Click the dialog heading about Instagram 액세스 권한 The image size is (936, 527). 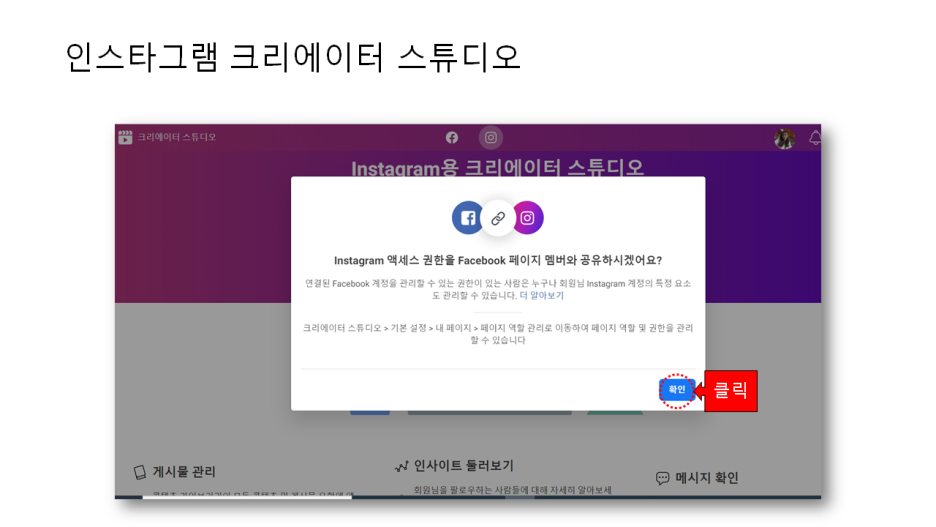coord(498,260)
